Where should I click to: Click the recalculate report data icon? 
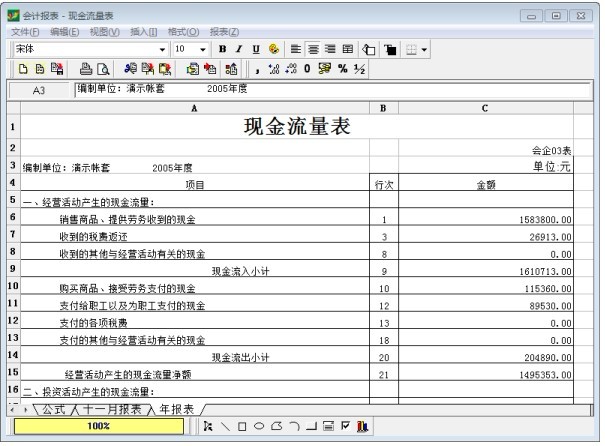tap(231, 69)
